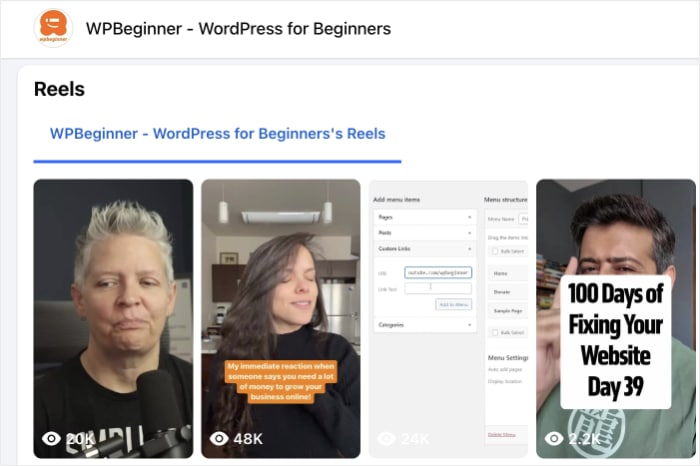
Task: Click the eye icon beside 20K views
Action: point(51,439)
